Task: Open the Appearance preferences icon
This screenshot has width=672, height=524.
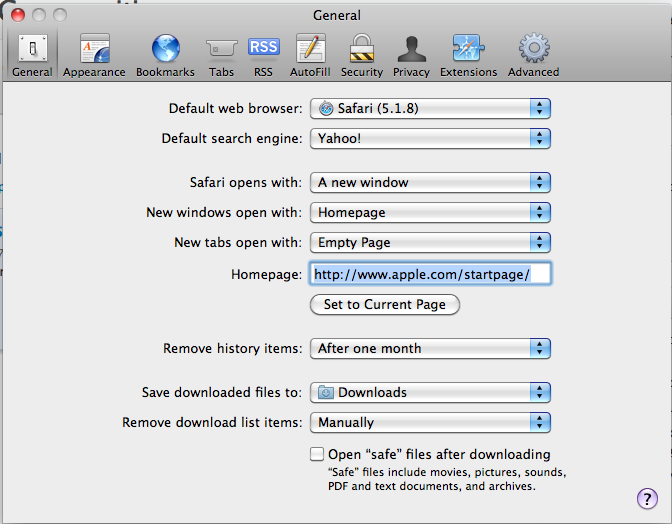Action: tap(94, 48)
